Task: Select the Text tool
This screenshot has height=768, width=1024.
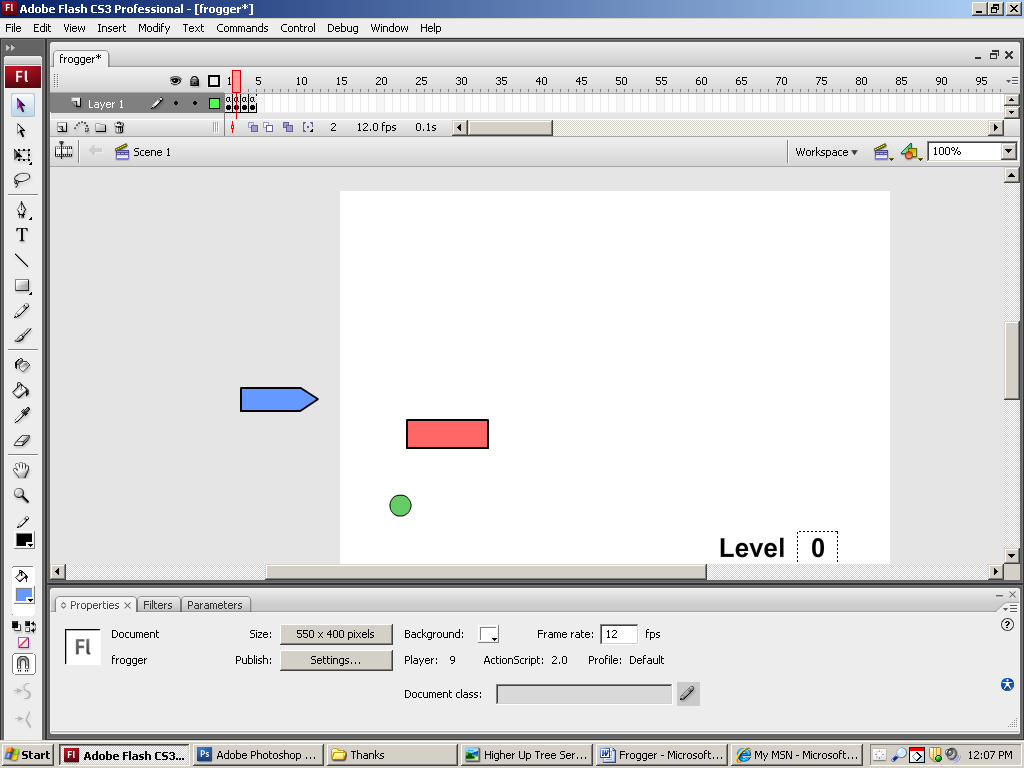Action: click(22, 235)
